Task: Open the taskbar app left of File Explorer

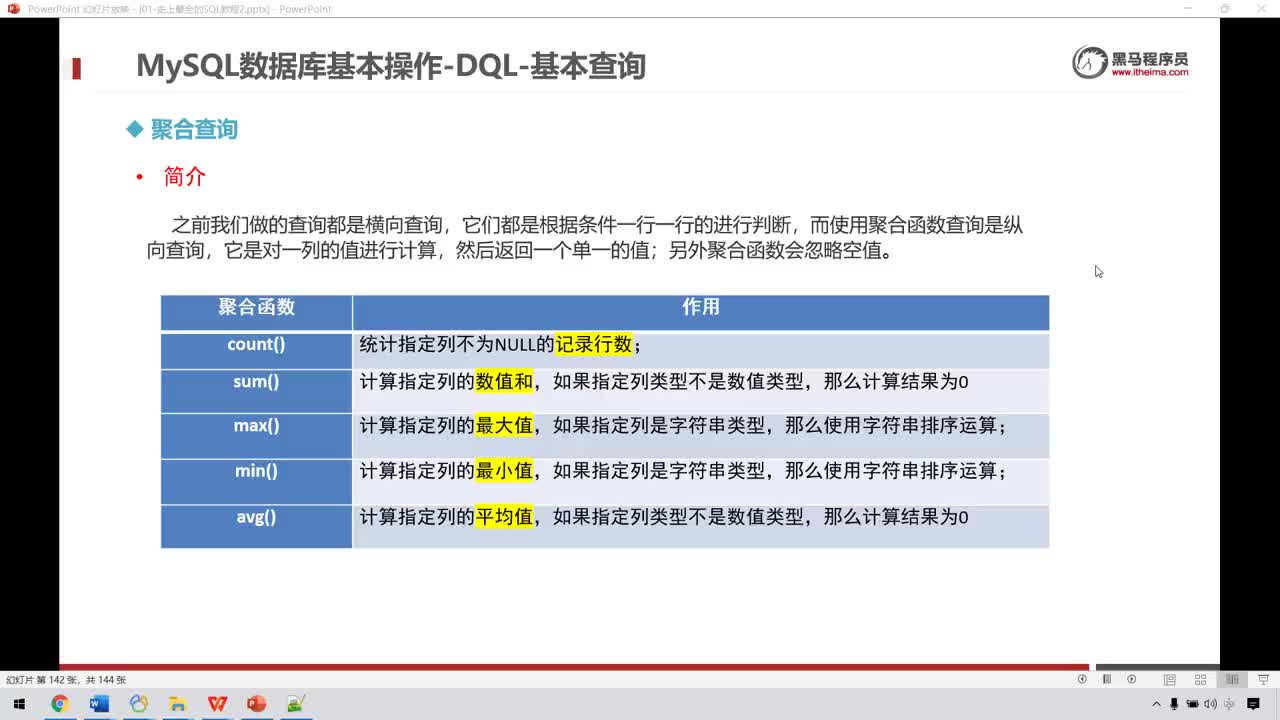Action: point(138,704)
